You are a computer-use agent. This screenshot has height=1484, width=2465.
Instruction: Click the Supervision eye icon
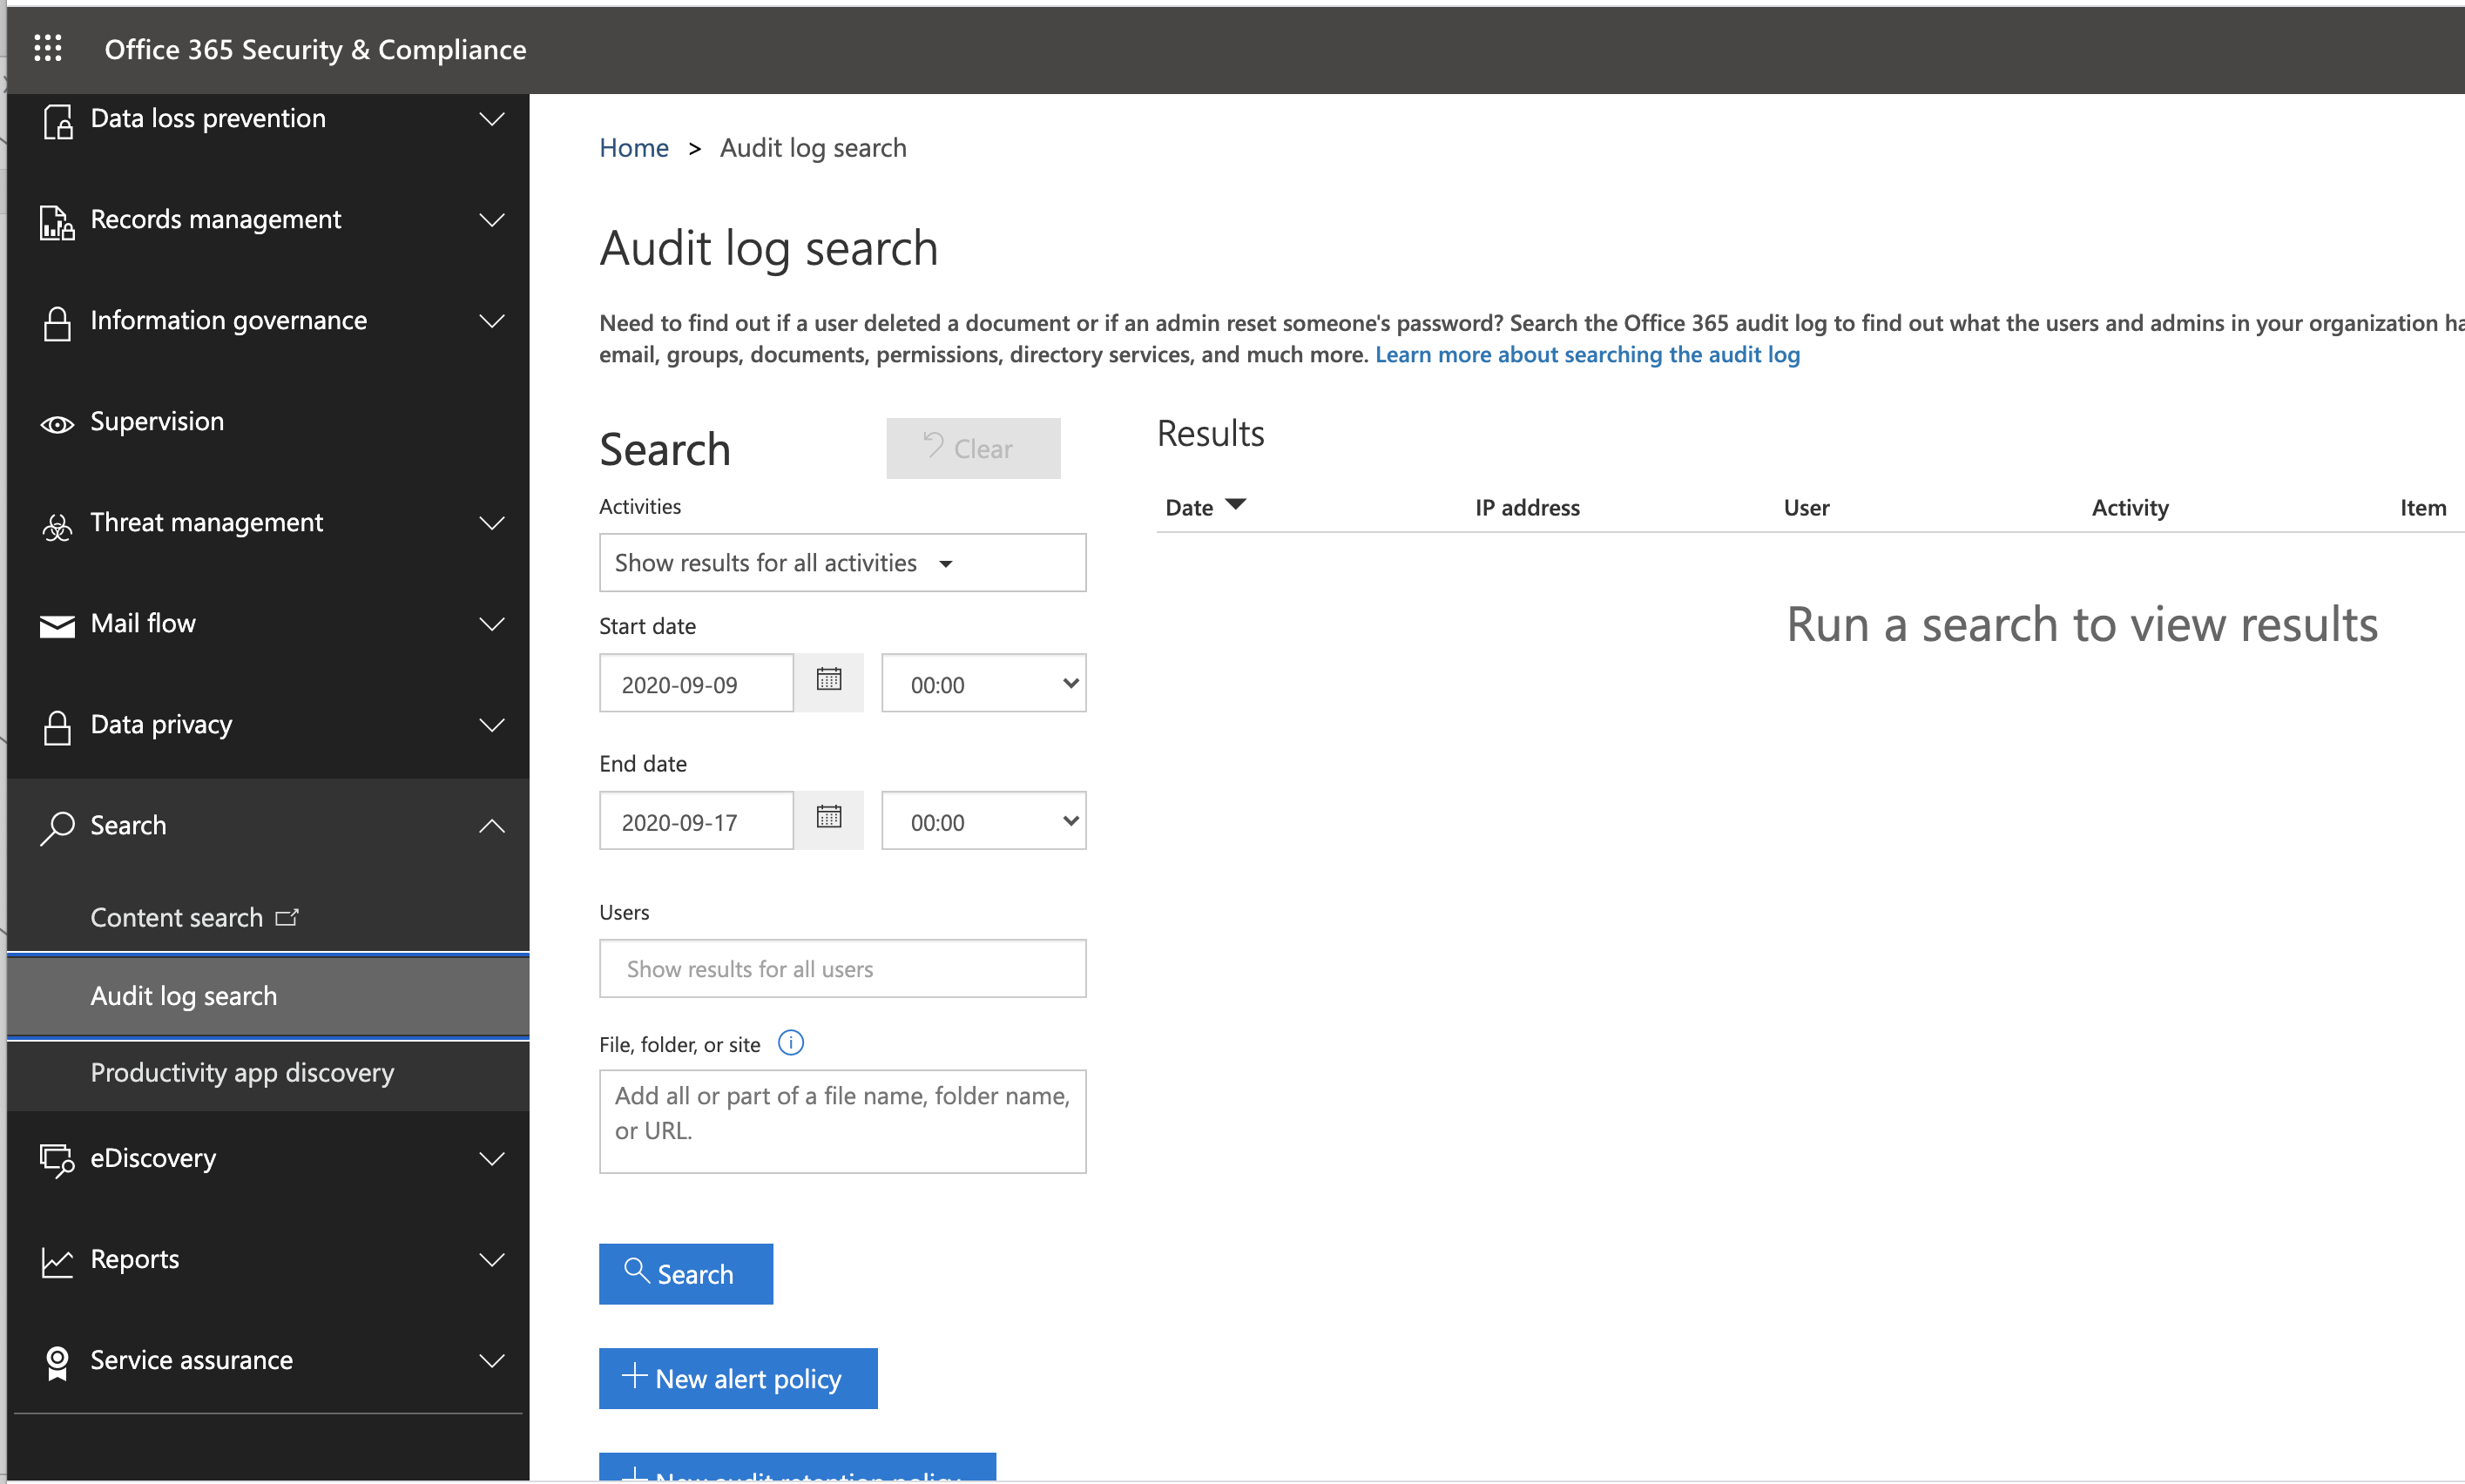57,424
